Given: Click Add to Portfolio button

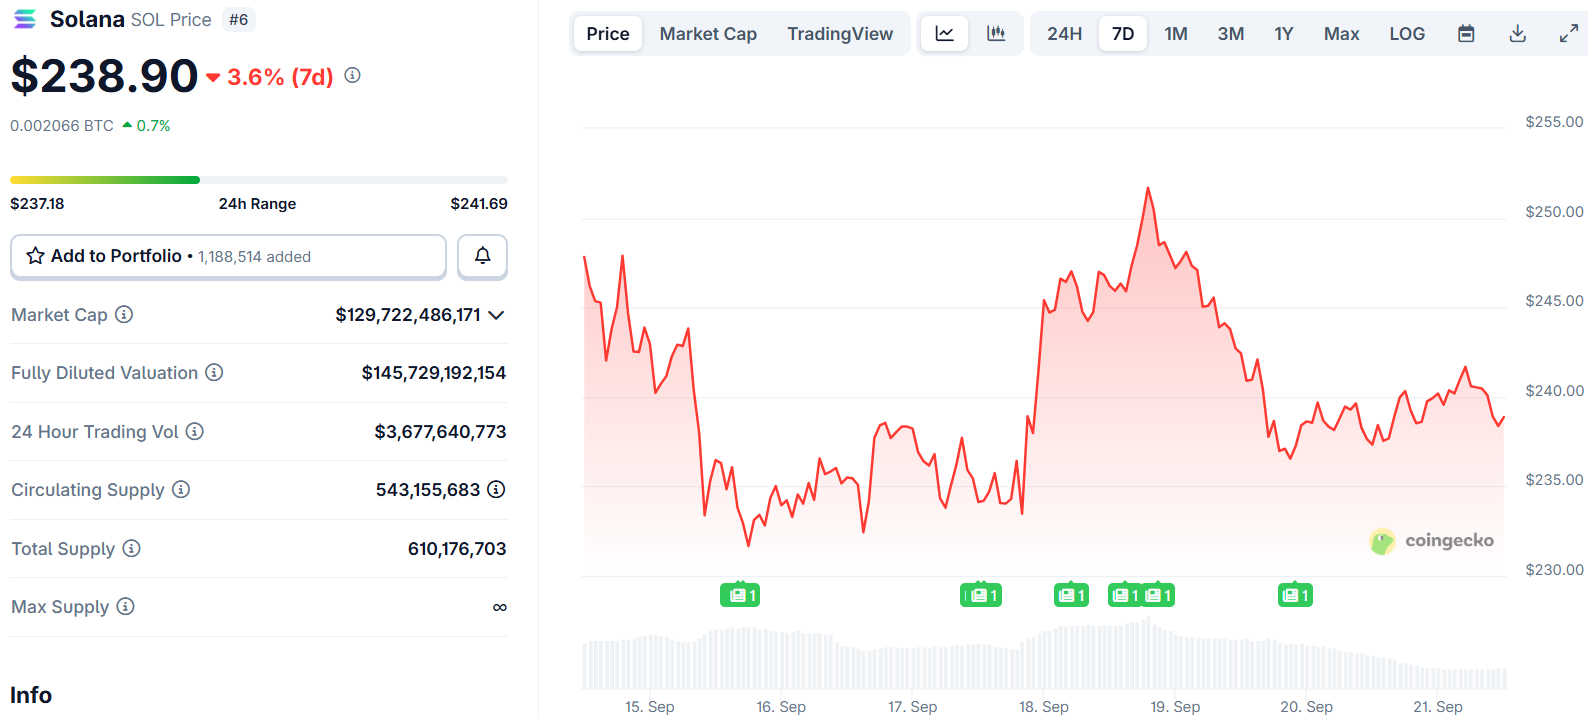Looking at the screenshot, I should click(x=228, y=256).
